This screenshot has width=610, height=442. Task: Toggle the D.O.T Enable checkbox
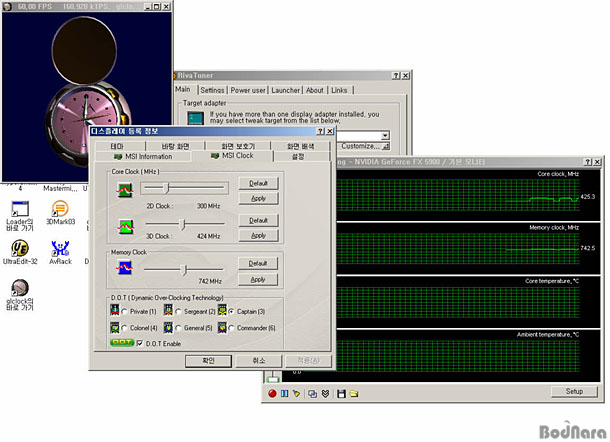pos(140,344)
